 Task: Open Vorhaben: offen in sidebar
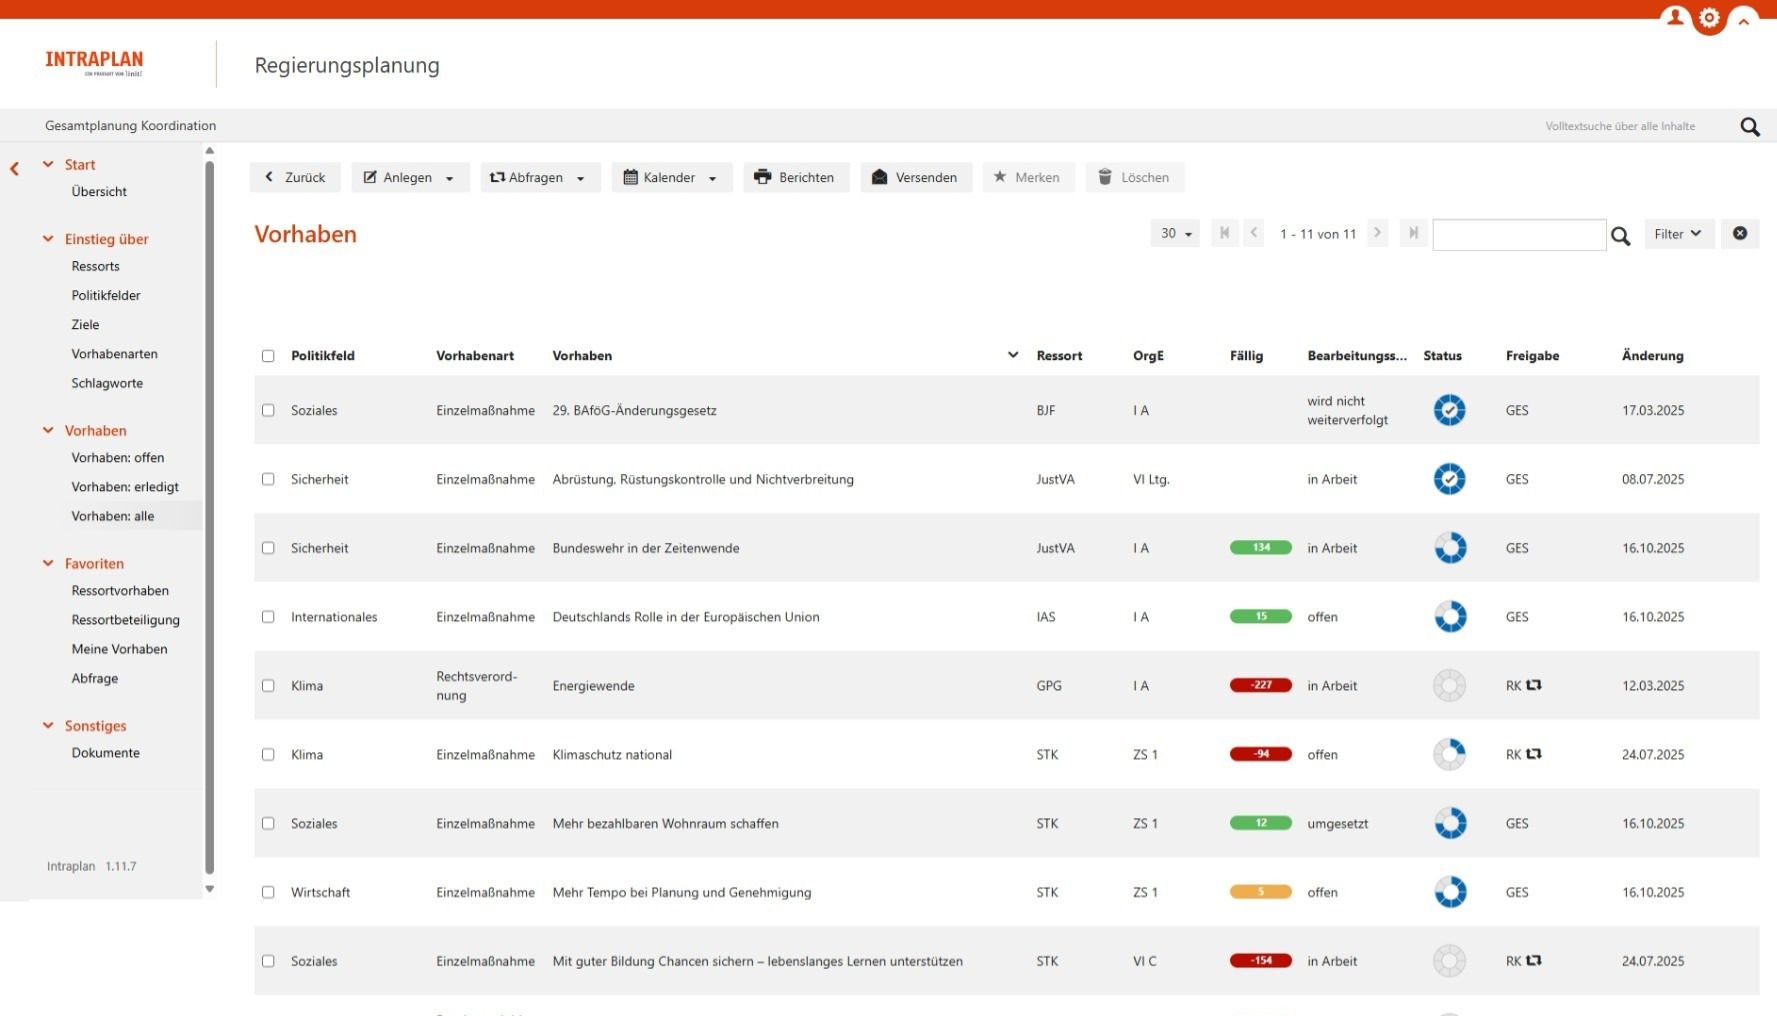click(x=118, y=458)
